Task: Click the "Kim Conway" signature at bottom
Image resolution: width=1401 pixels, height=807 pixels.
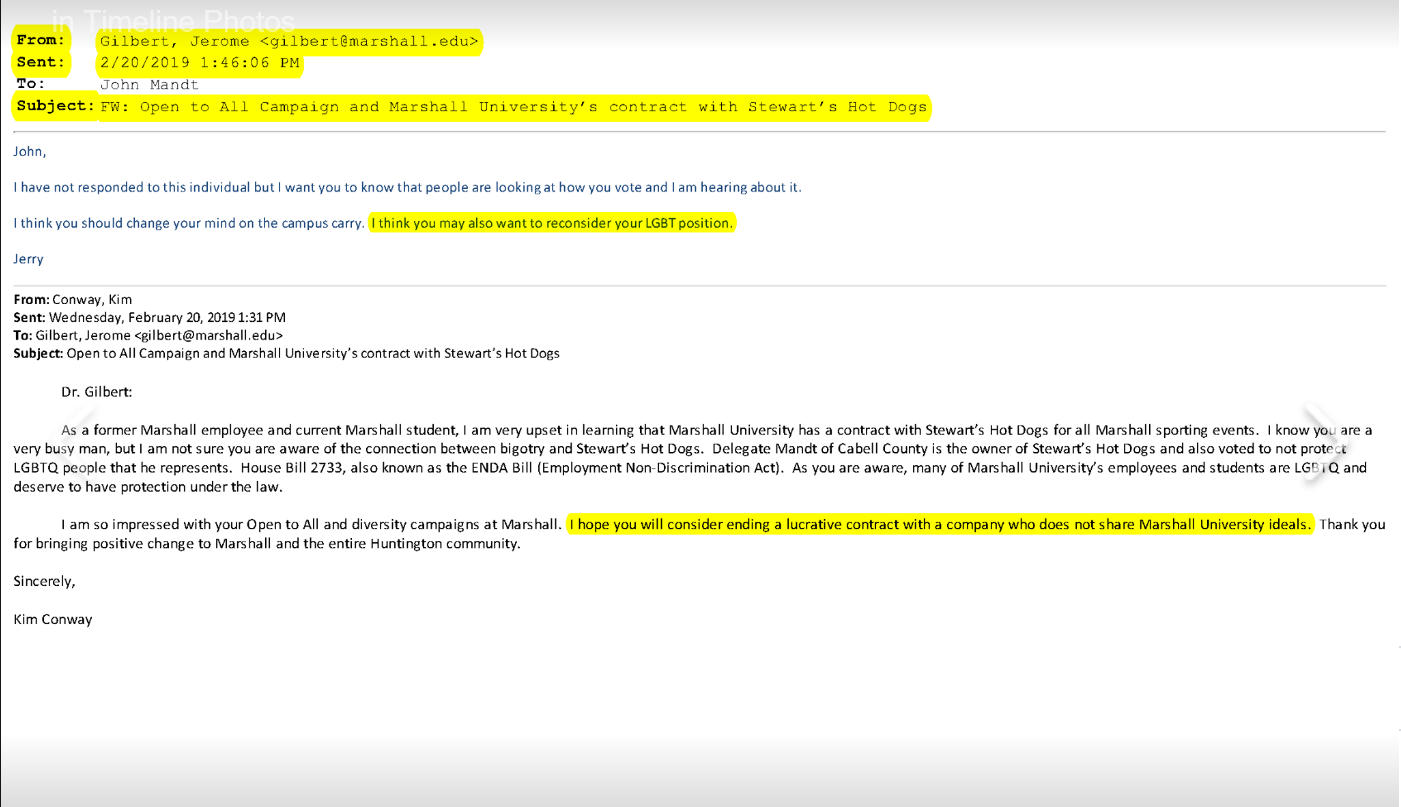Action: (53, 619)
